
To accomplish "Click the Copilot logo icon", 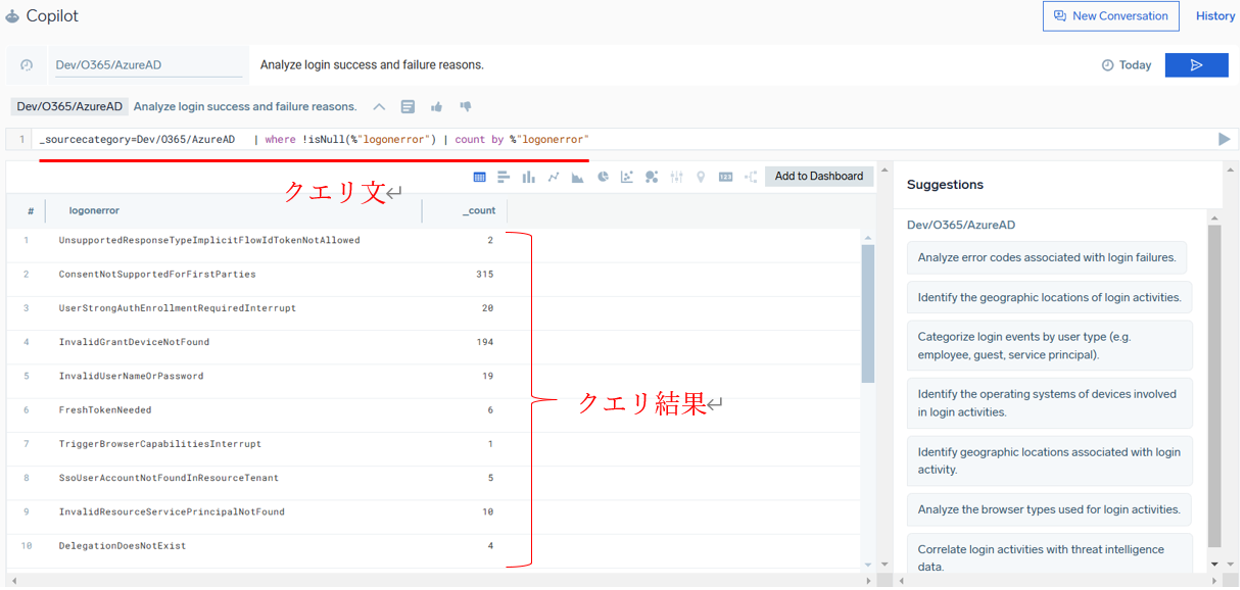I will (13, 16).
